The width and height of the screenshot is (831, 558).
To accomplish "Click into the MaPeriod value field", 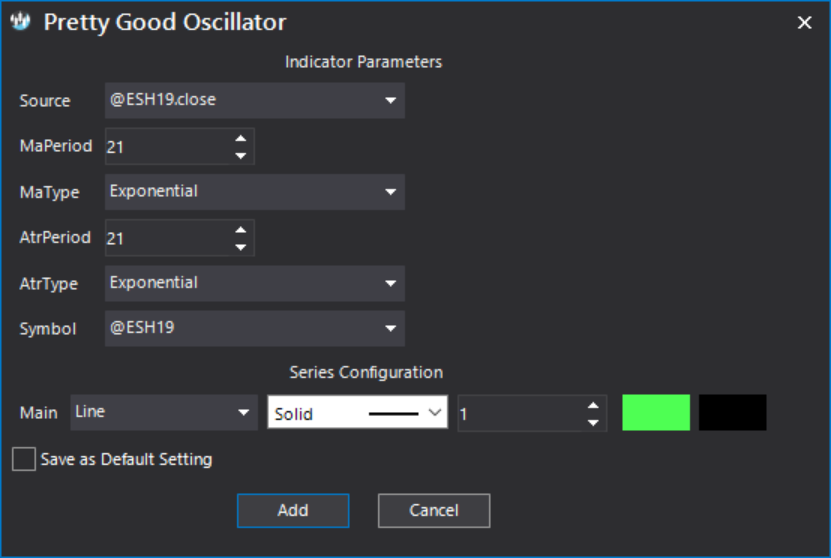I will [169, 146].
